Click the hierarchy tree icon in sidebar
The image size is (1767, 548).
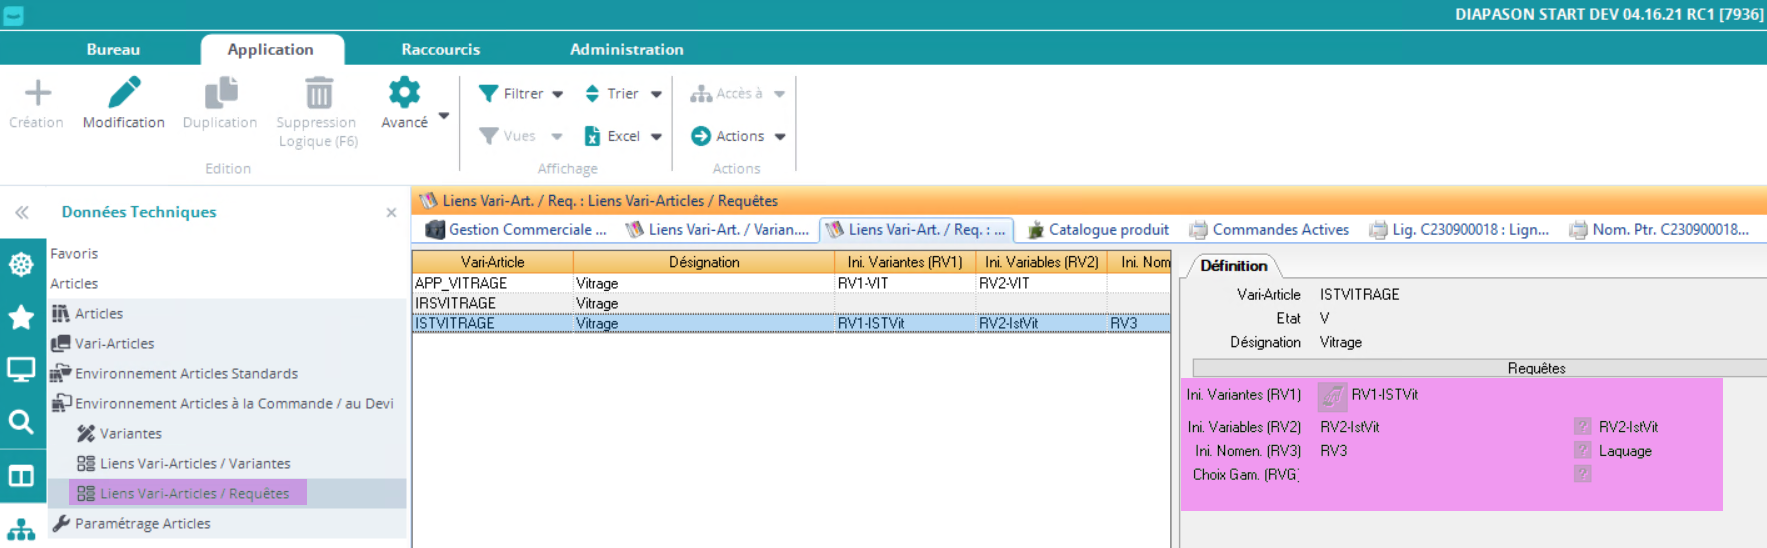[x=21, y=530]
